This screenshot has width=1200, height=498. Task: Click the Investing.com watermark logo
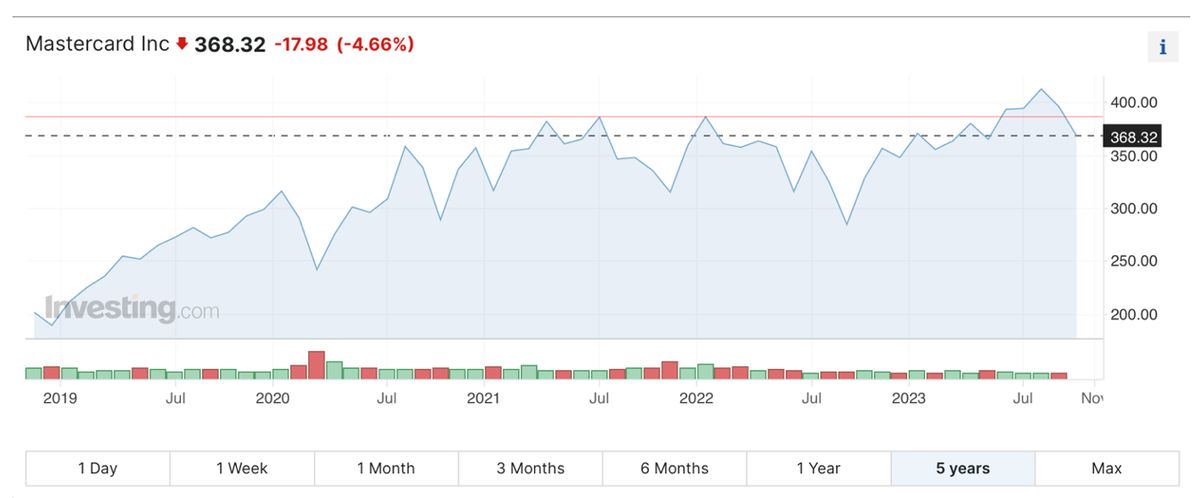coord(131,308)
